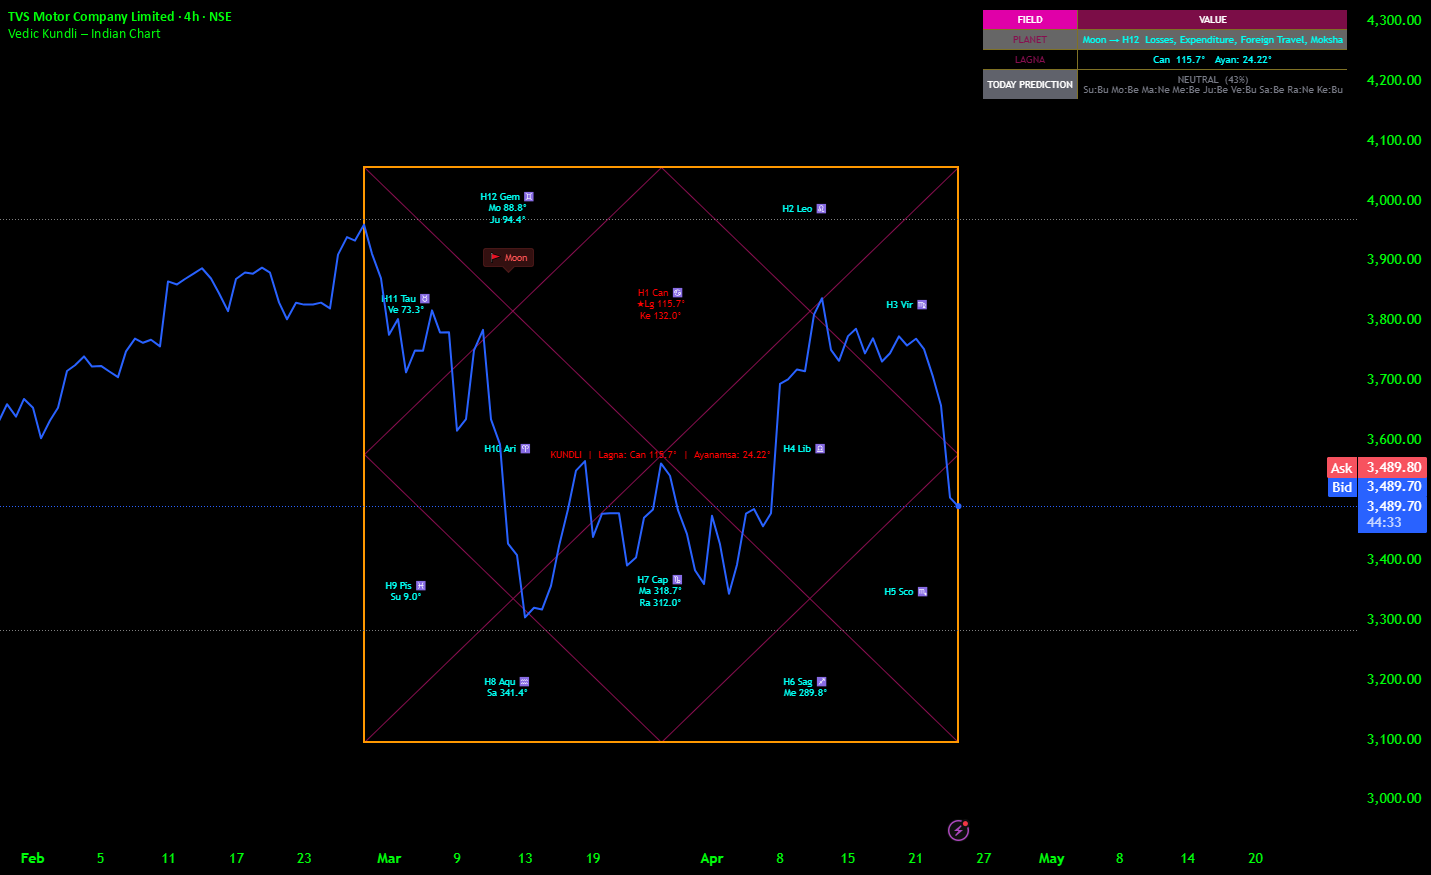
Task: Click the Leo zodiac icon beside H2 Leo
Action: pyautogui.click(x=821, y=209)
